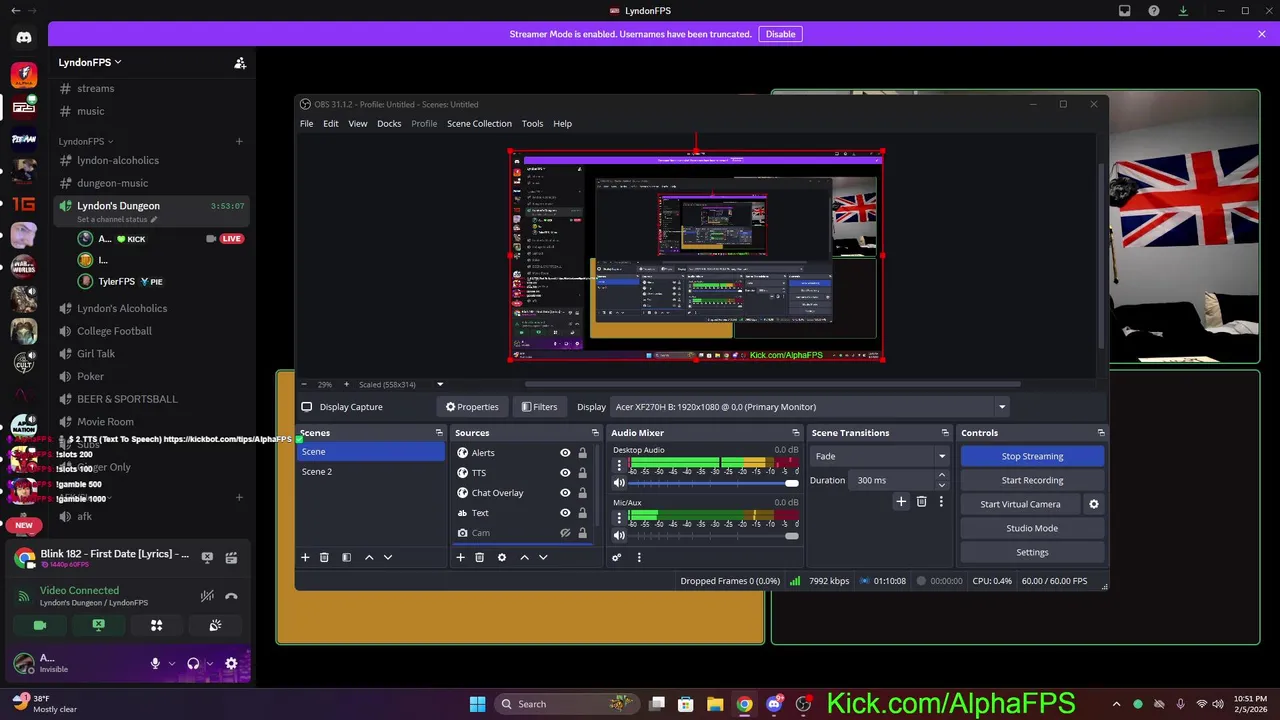Viewport: 1280px width, 720px height.
Task: Open virtual camera settings gear
Action: pos(1094,504)
